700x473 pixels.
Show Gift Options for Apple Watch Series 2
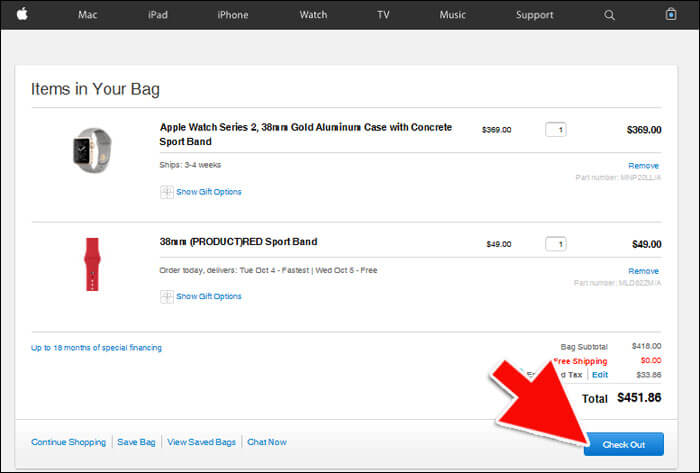coord(208,192)
